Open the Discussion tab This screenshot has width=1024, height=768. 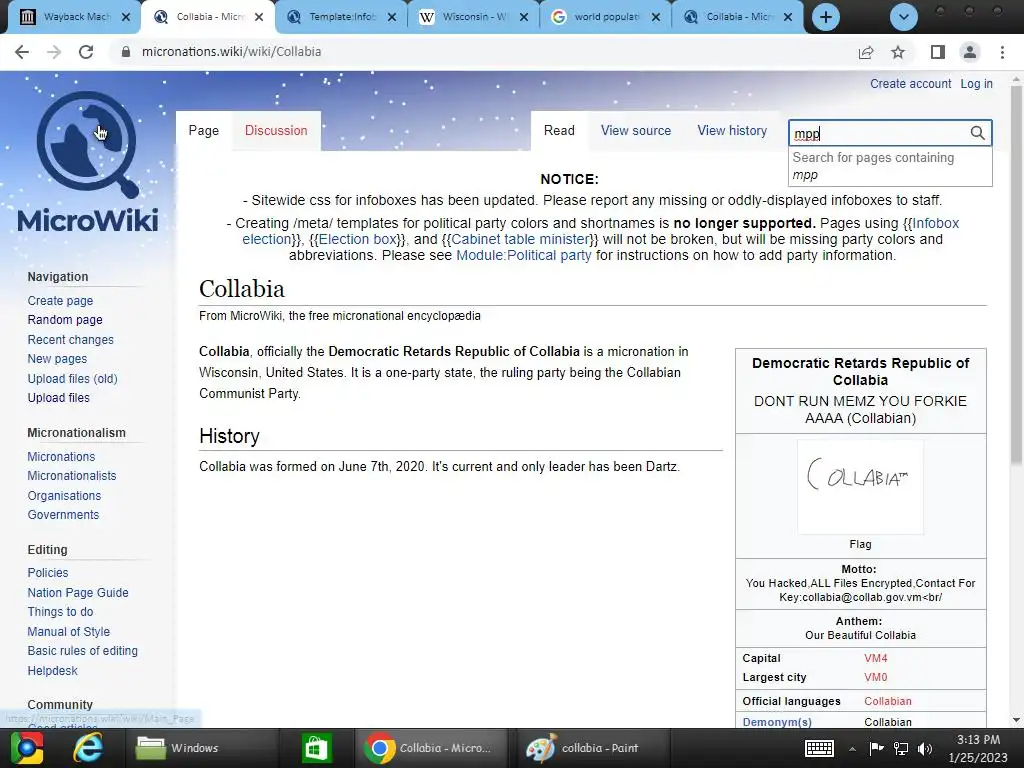(276, 131)
